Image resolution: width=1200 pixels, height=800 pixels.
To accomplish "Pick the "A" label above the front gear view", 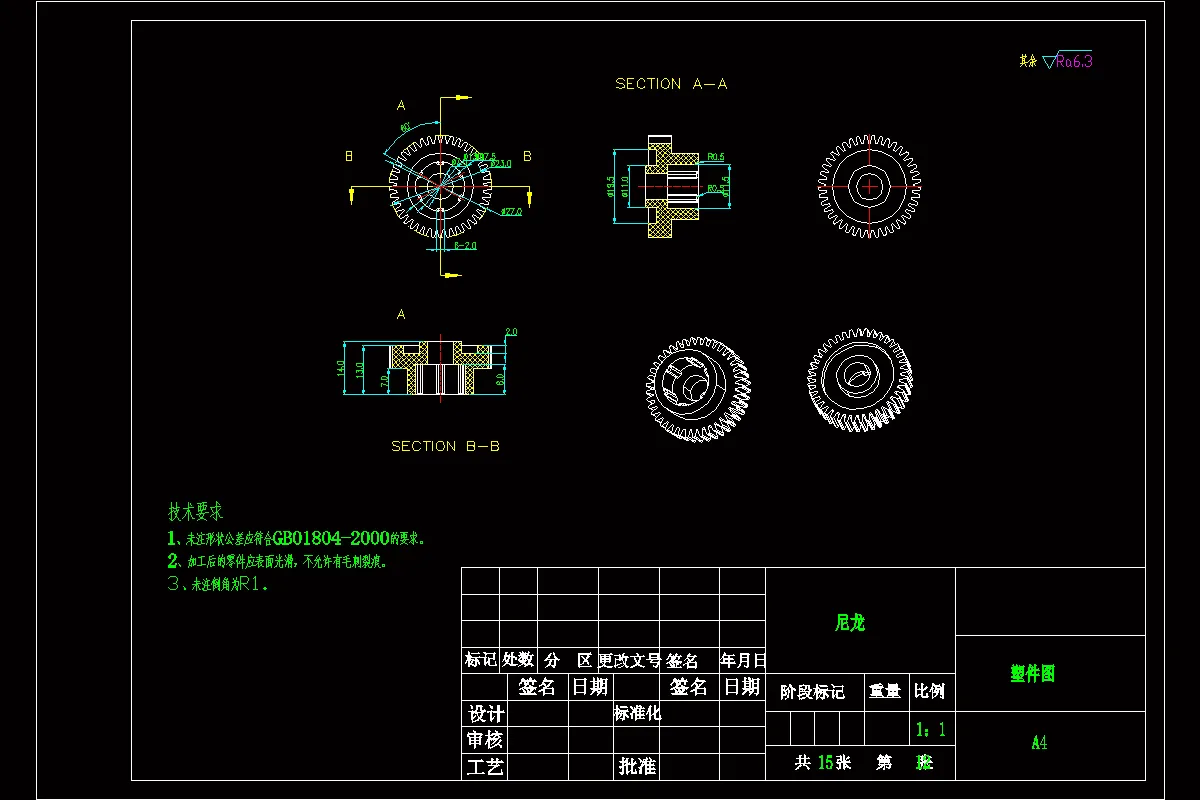I will (401, 105).
